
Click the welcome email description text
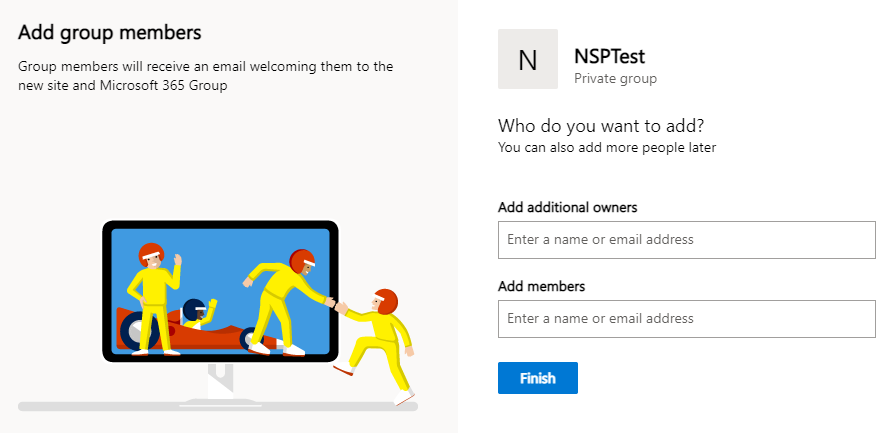(206, 76)
